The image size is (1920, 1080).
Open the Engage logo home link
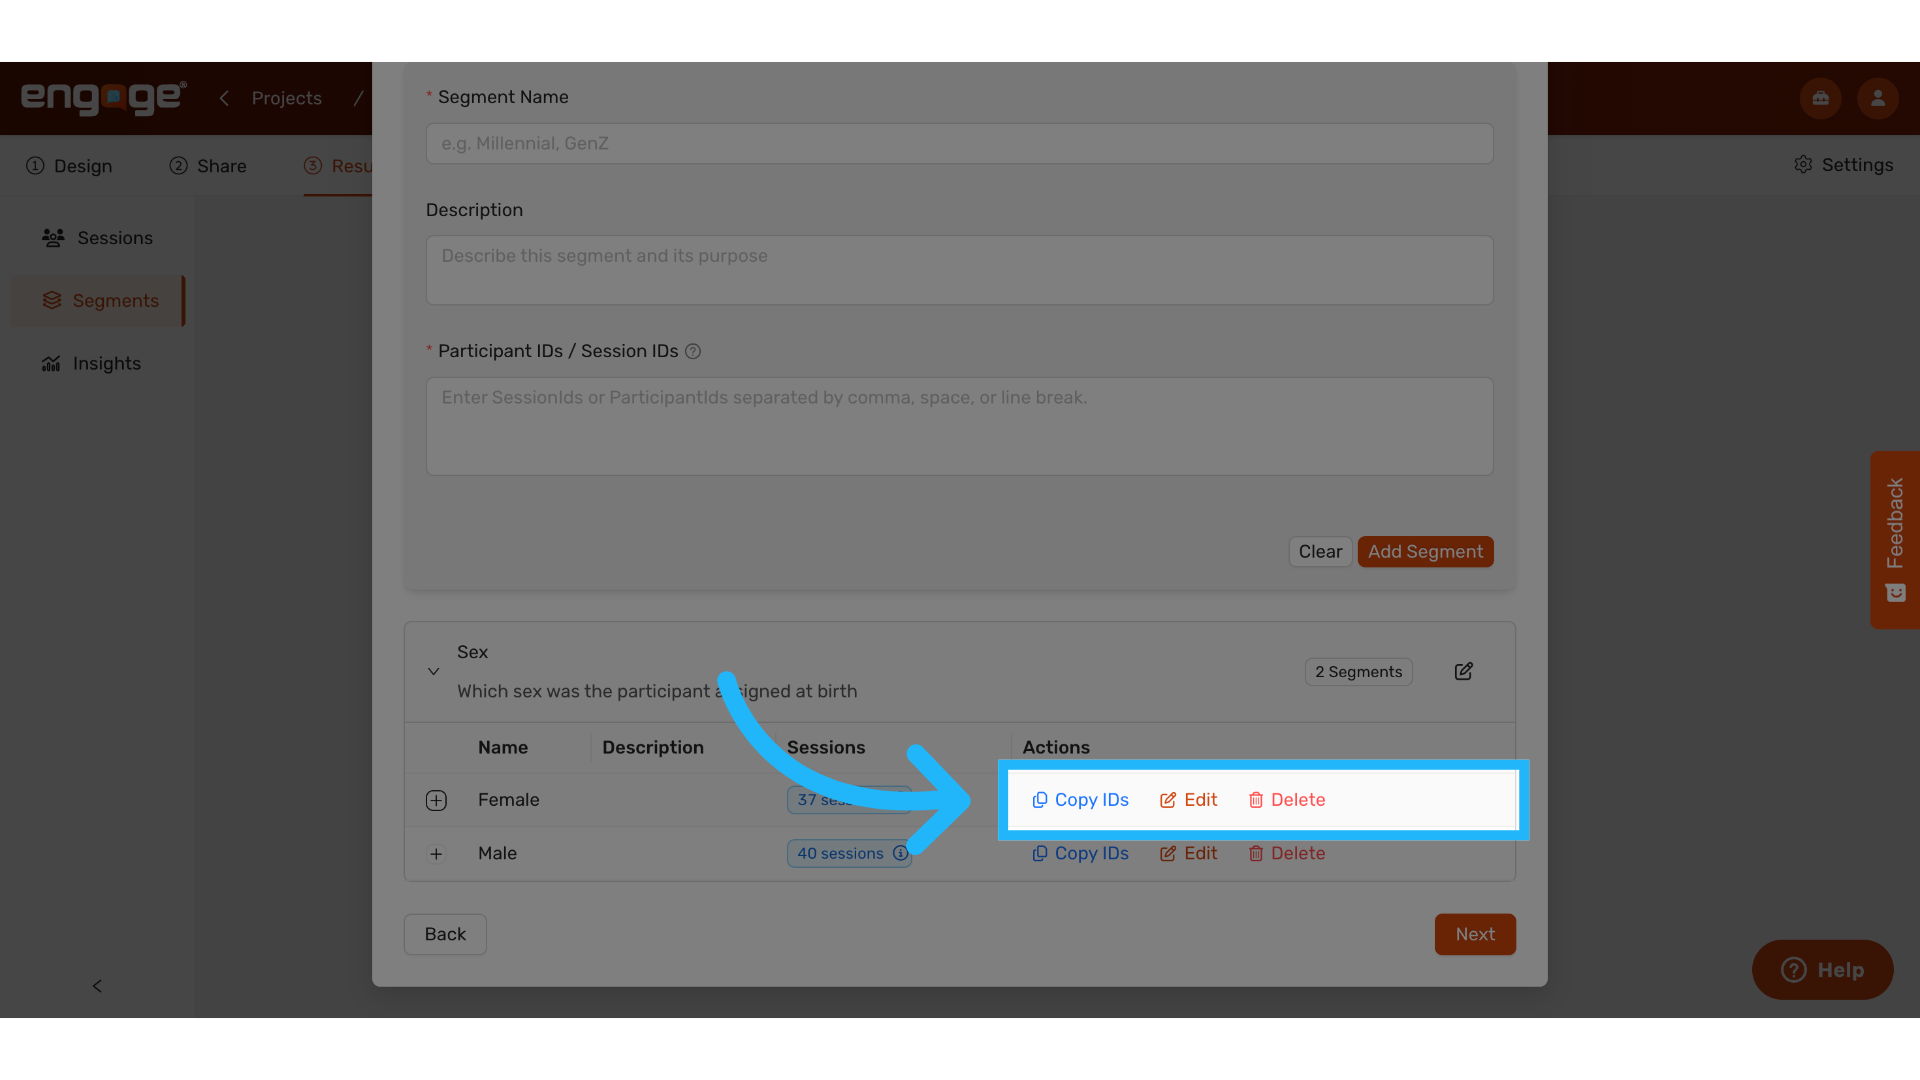pos(104,97)
